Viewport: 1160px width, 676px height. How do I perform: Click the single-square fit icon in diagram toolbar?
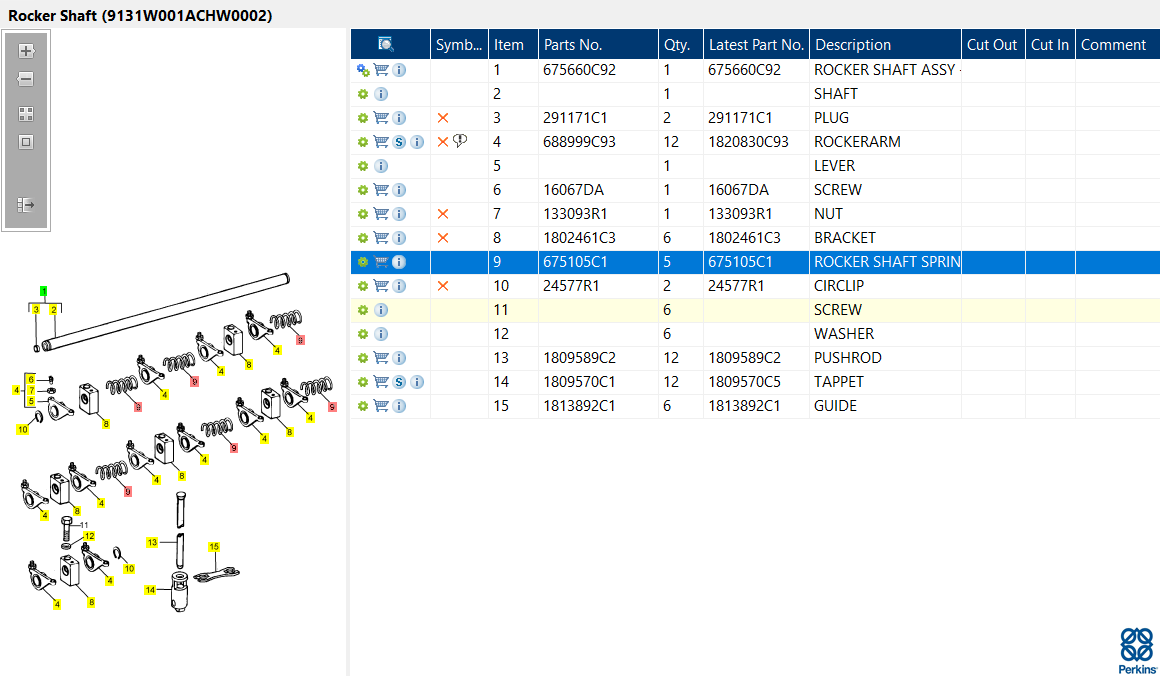pyautogui.click(x=26, y=142)
